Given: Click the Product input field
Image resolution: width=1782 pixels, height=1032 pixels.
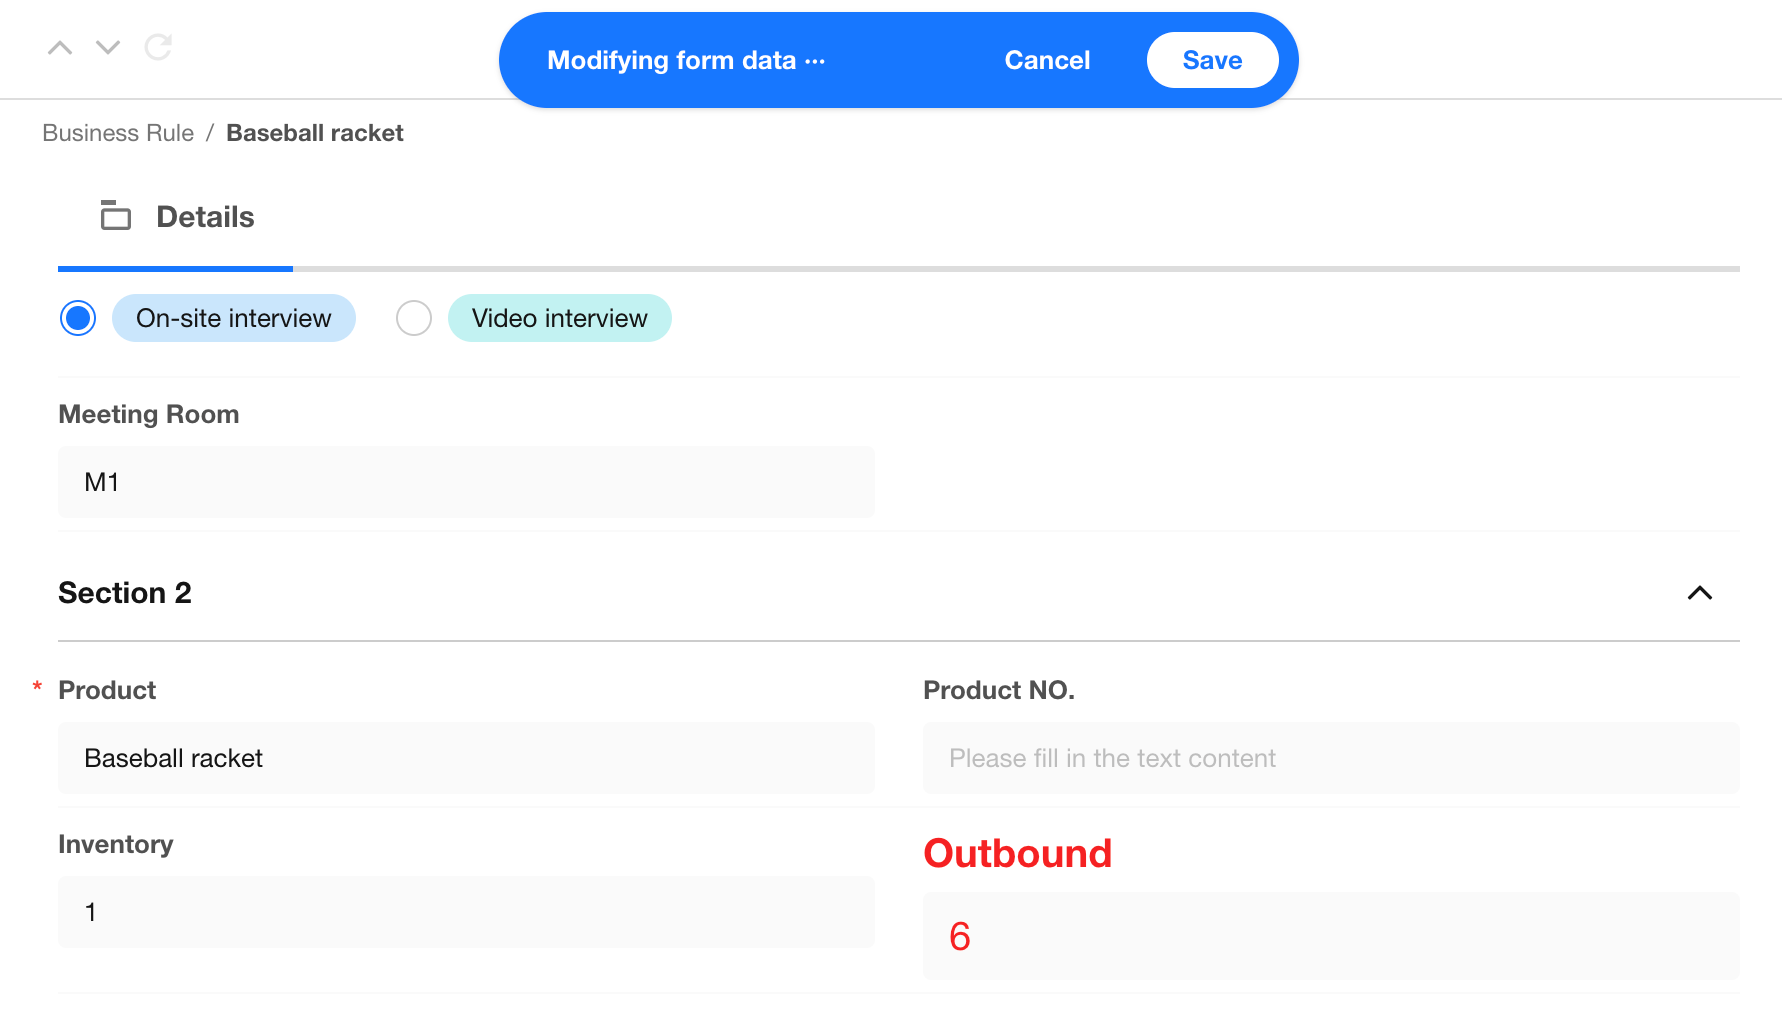Looking at the screenshot, I should point(466,758).
